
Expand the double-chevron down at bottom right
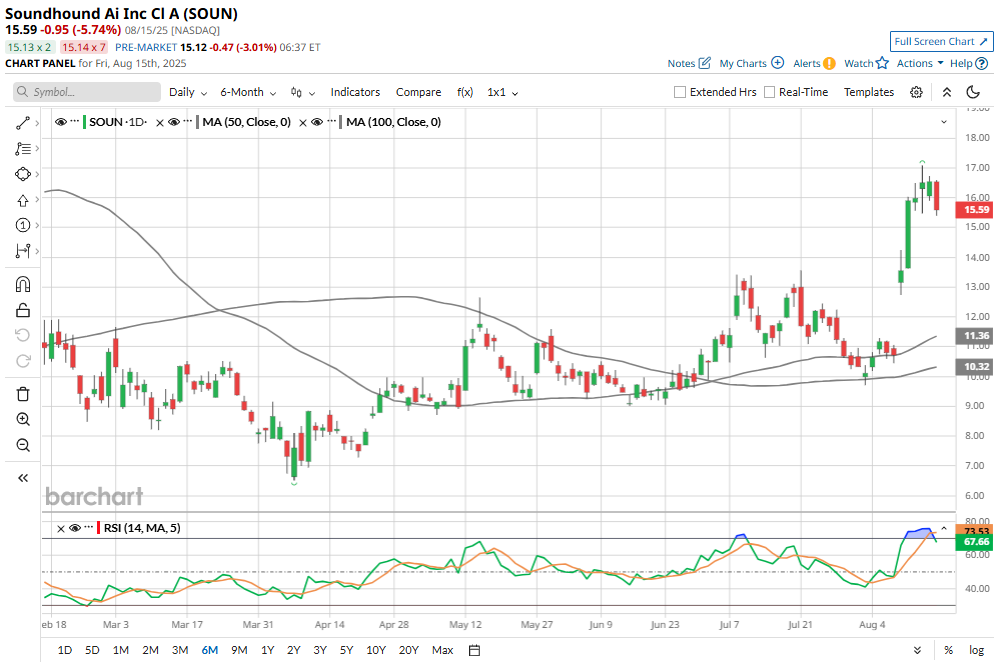(917, 650)
